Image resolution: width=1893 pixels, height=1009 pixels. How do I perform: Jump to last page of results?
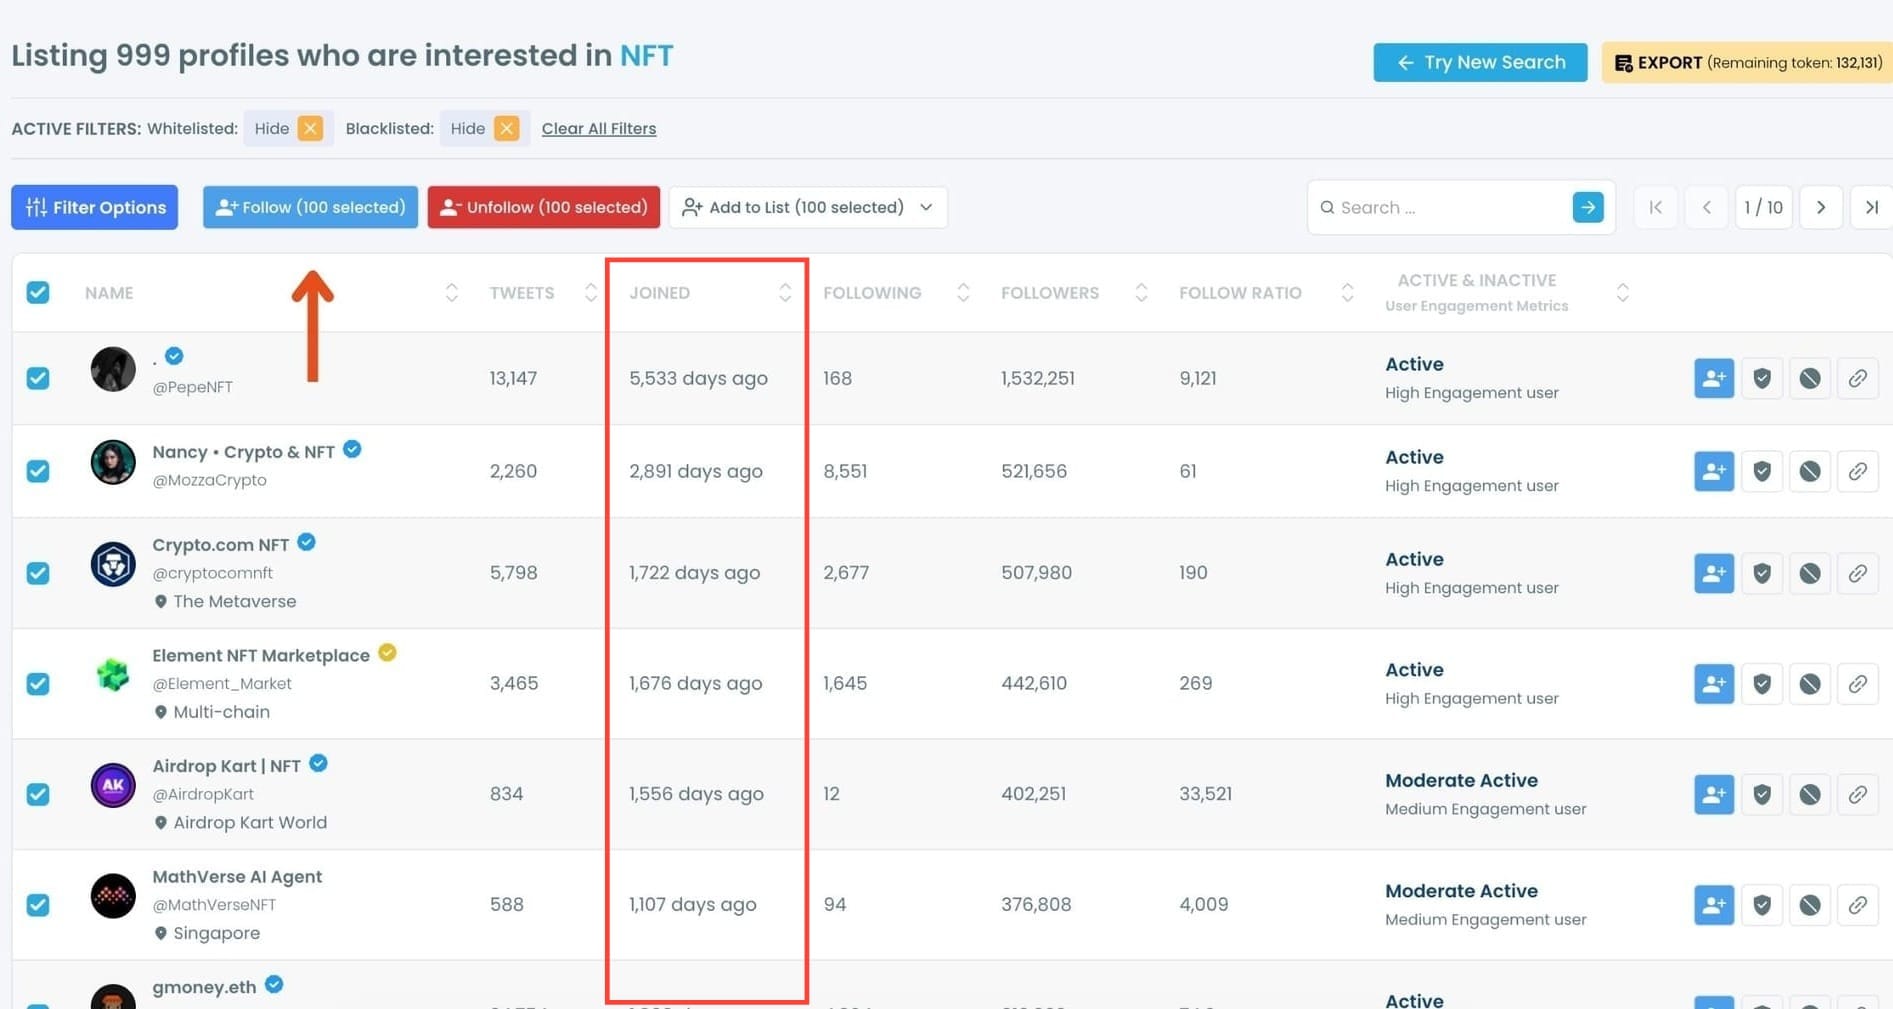point(1871,207)
